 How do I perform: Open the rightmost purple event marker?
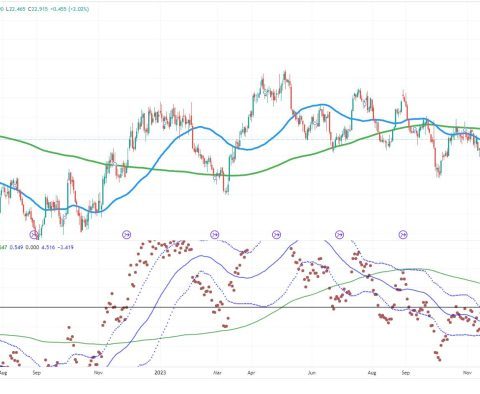point(403,235)
